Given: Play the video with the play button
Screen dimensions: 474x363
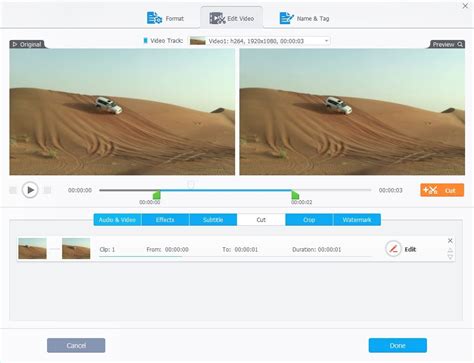Looking at the screenshot, I should tap(30, 190).
